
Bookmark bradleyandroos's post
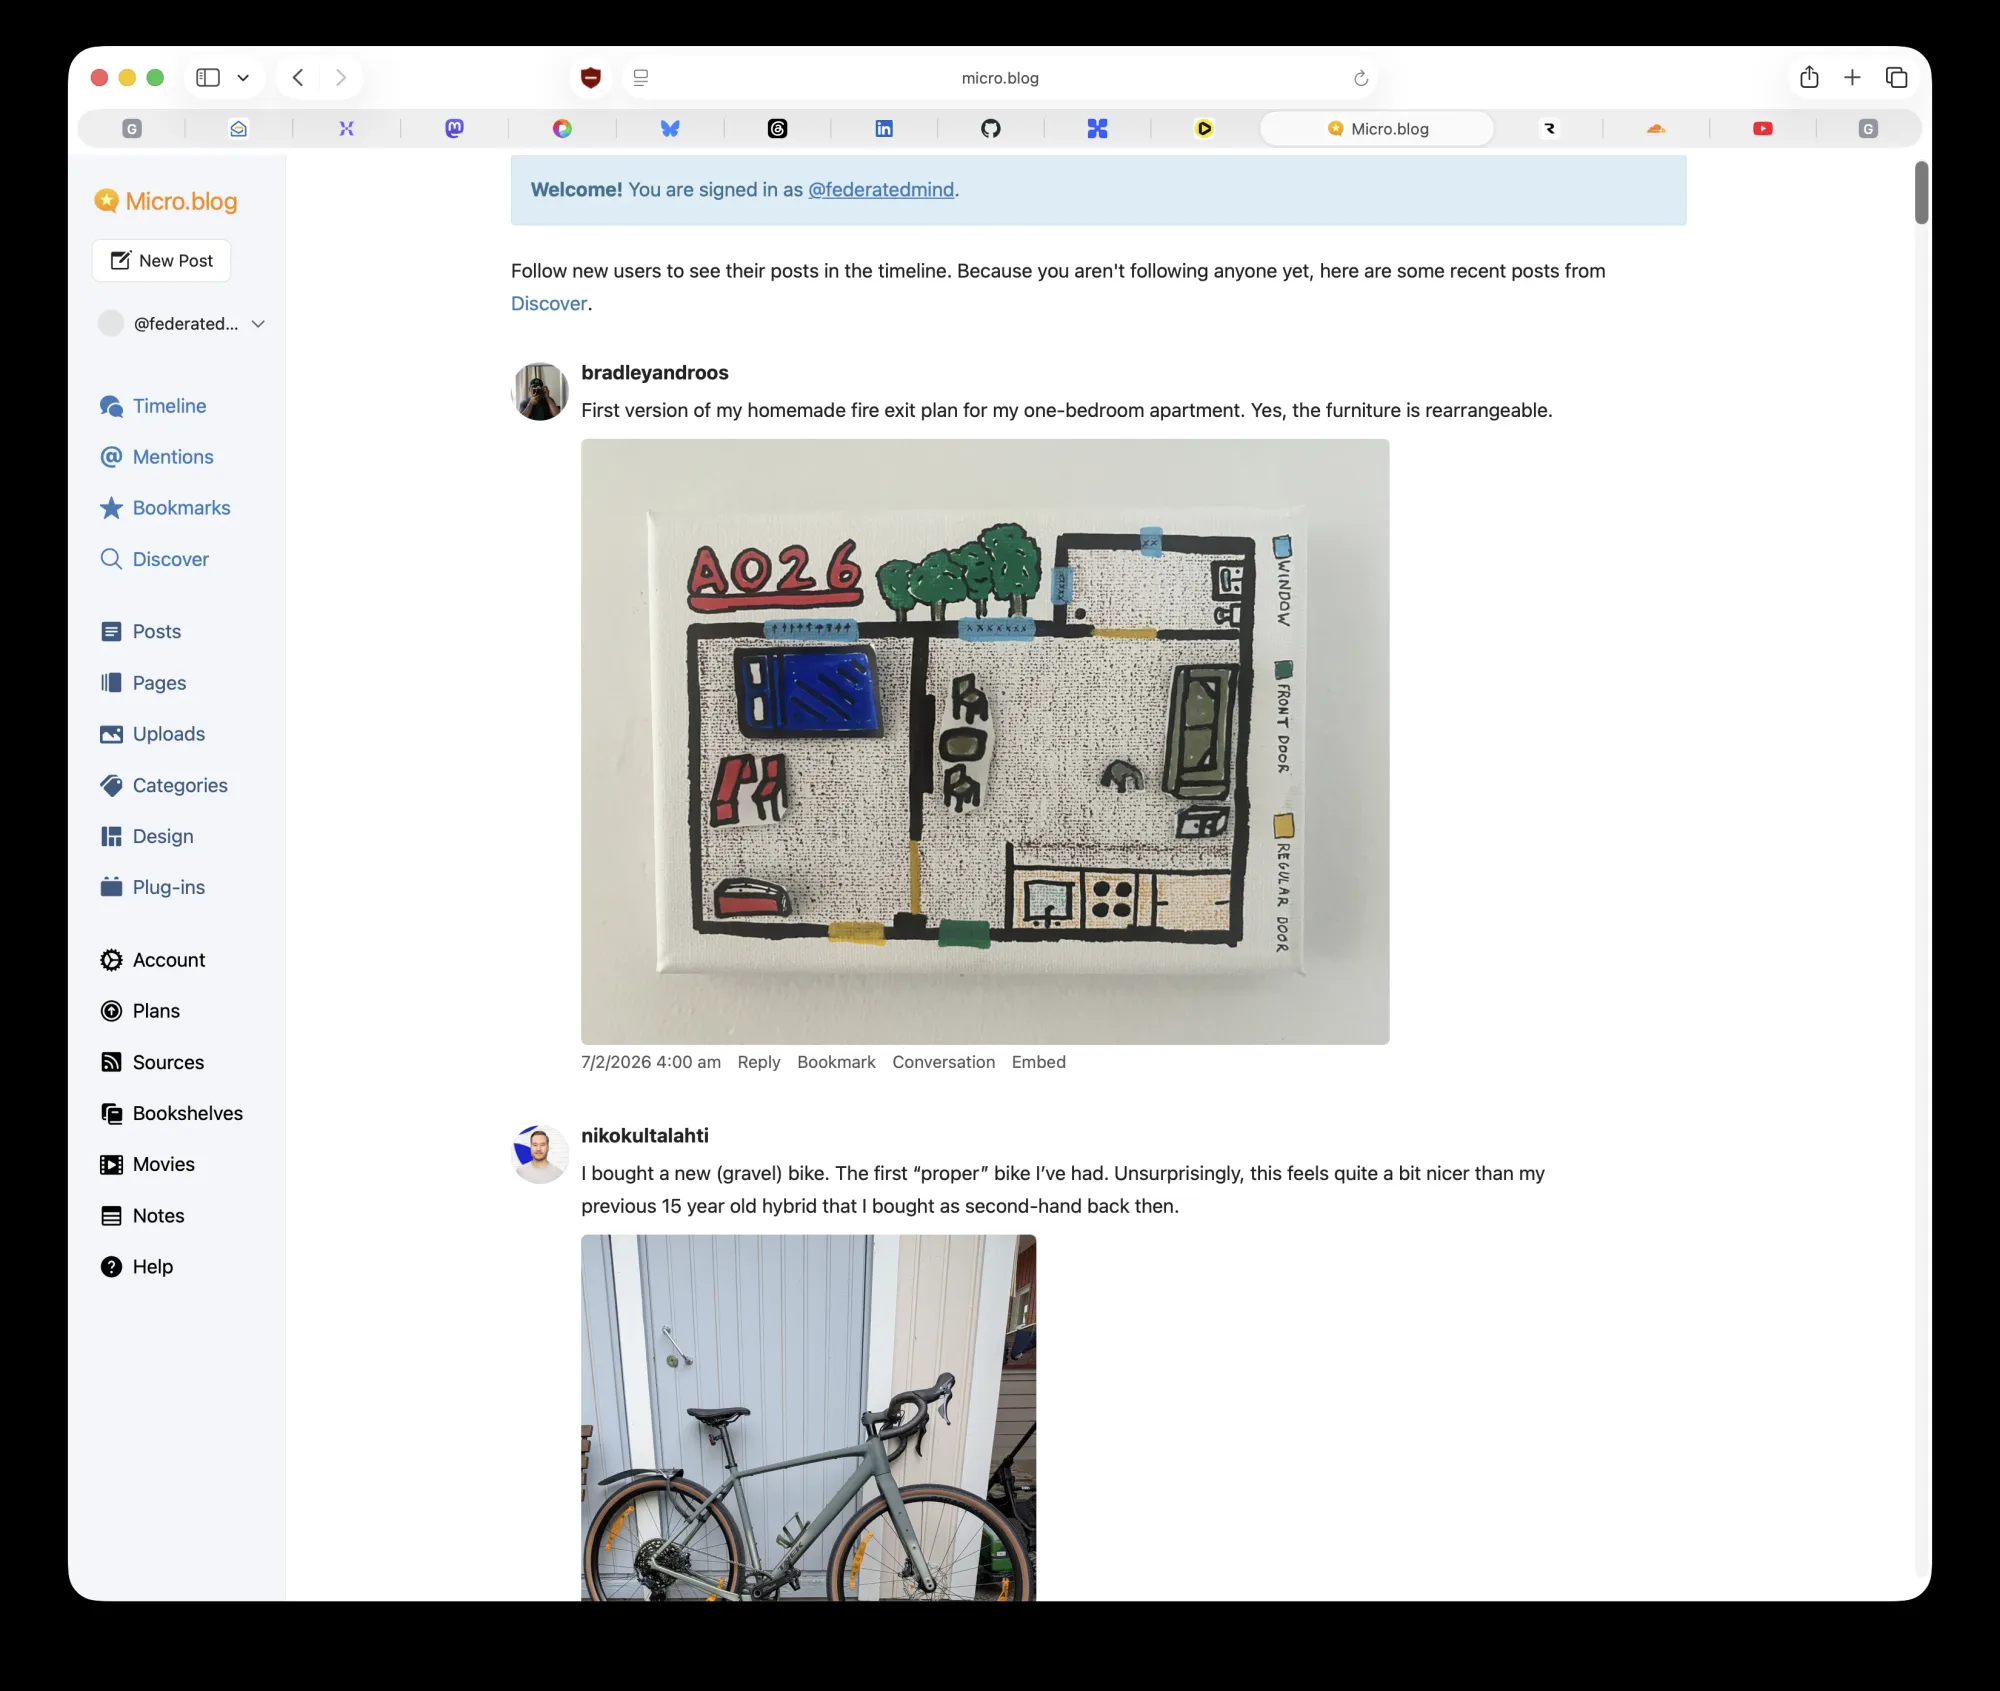coord(836,1062)
